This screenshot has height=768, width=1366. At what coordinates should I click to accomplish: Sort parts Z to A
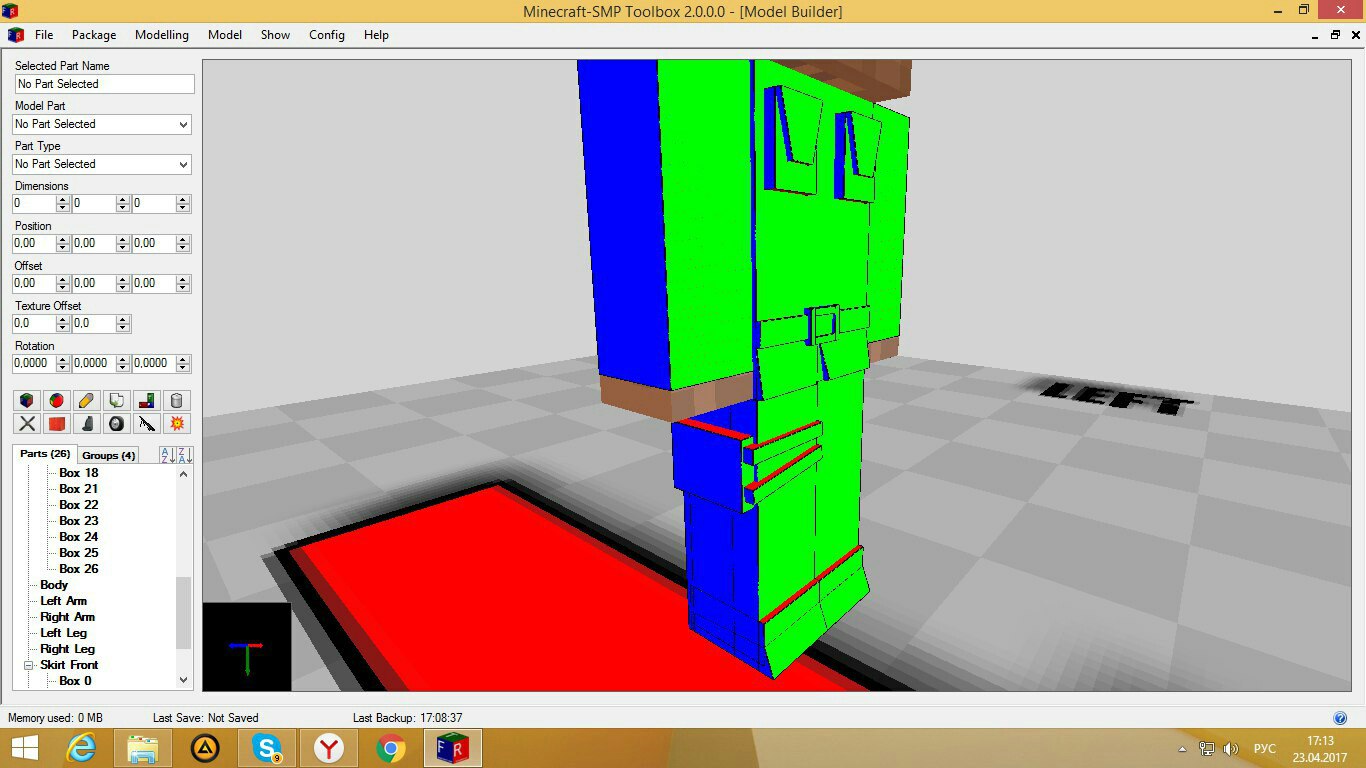[x=184, y=454]
